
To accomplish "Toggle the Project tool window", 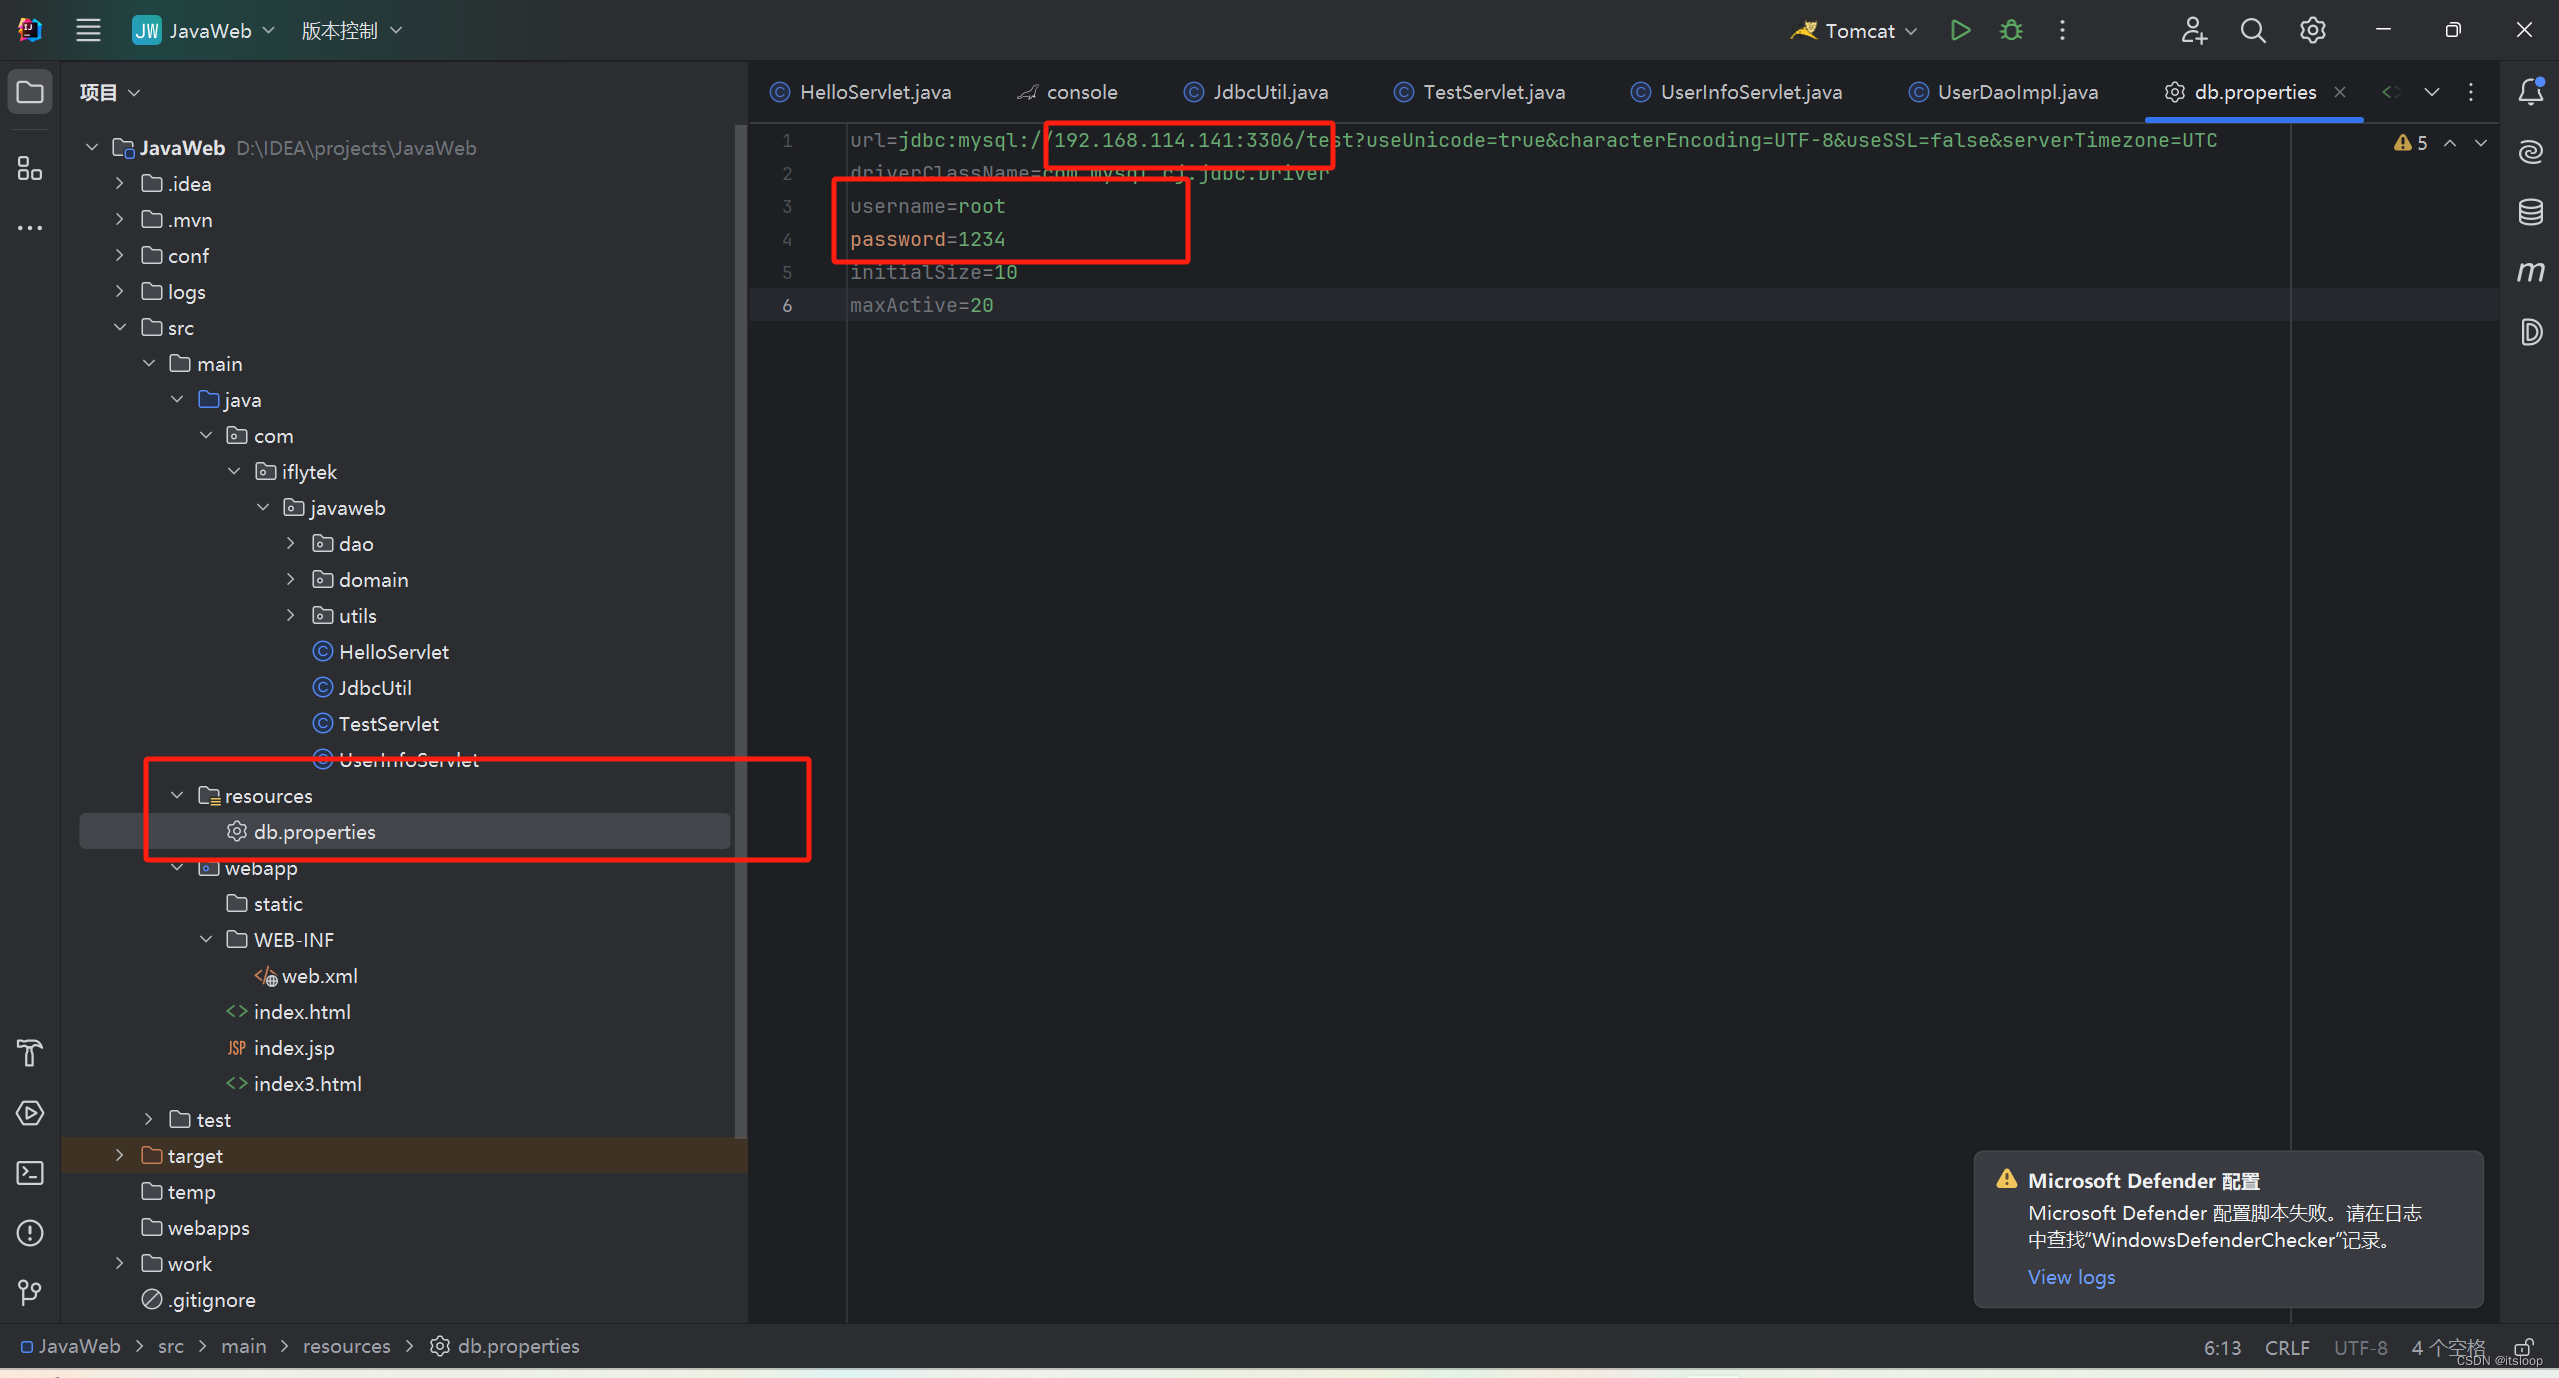I will pos(30,92).
